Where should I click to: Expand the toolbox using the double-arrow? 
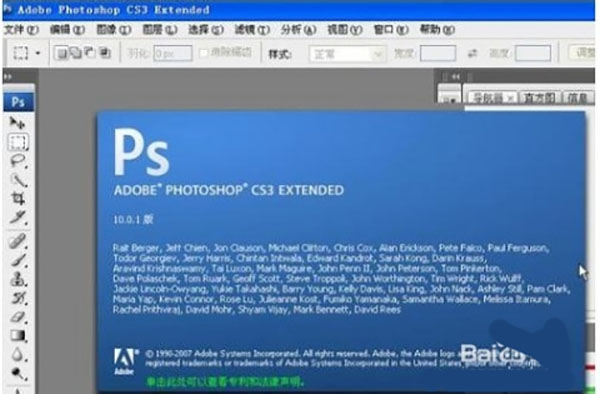coord(7,77)
